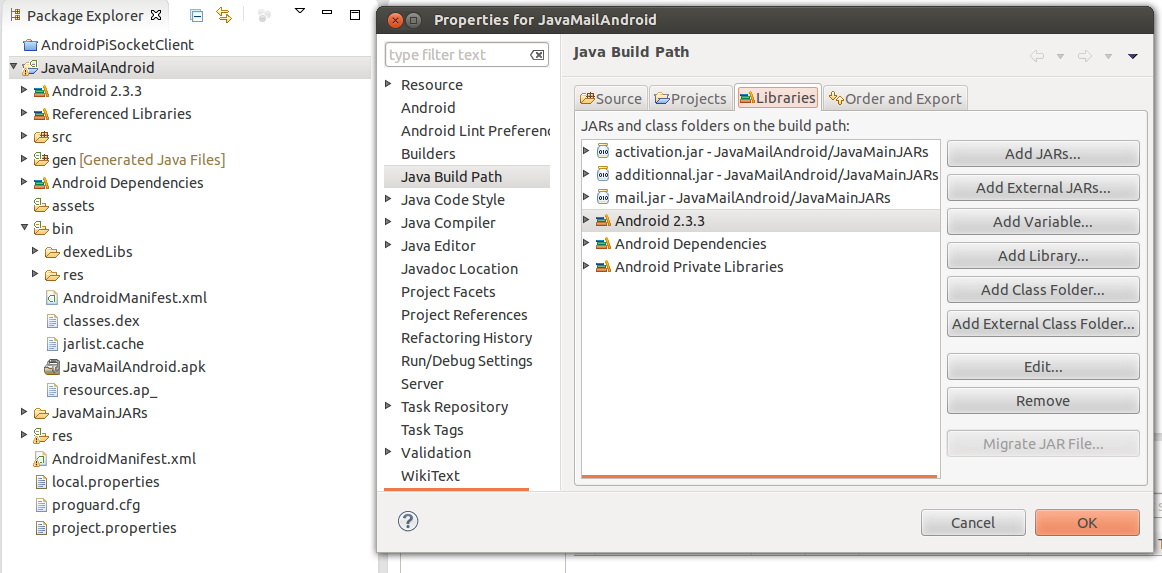Click the JavaMailAndroid project icon

[30, 68]
